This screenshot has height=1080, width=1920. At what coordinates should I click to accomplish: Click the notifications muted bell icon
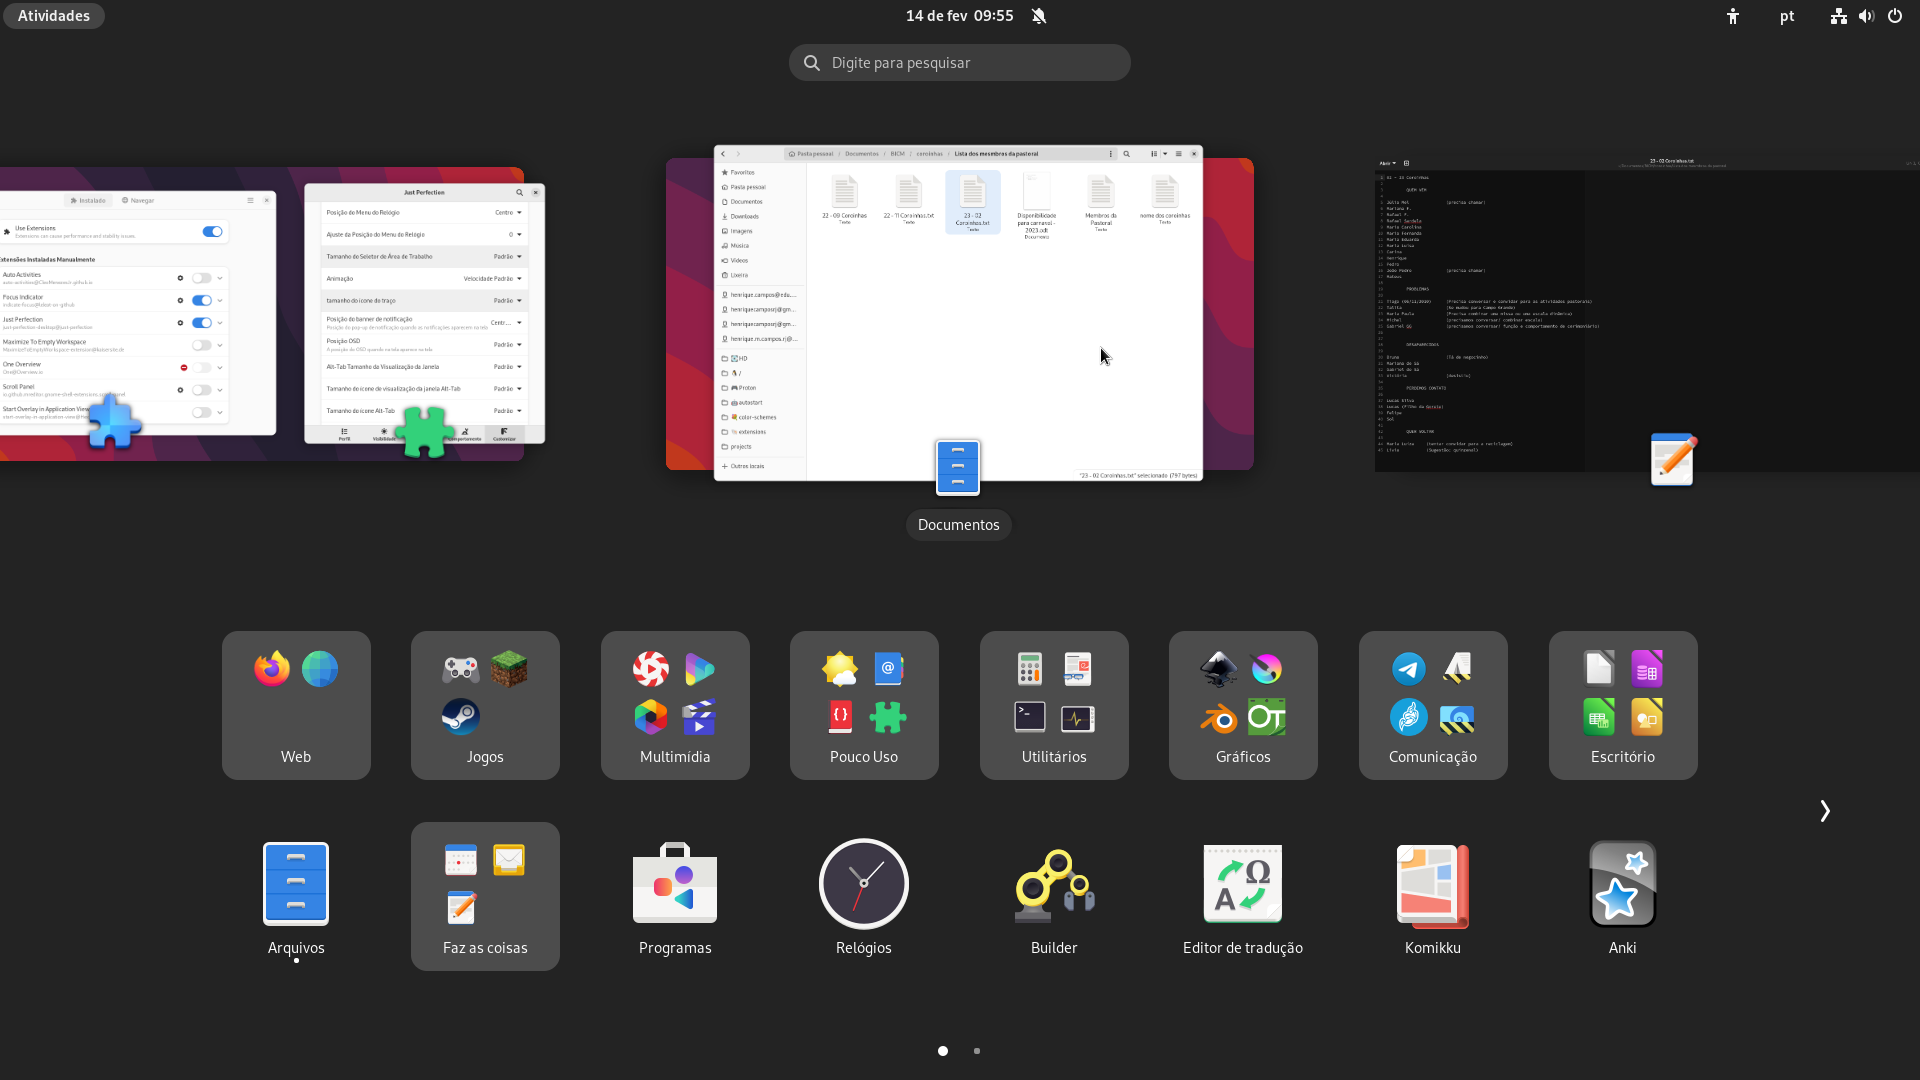click(1039, 16)
